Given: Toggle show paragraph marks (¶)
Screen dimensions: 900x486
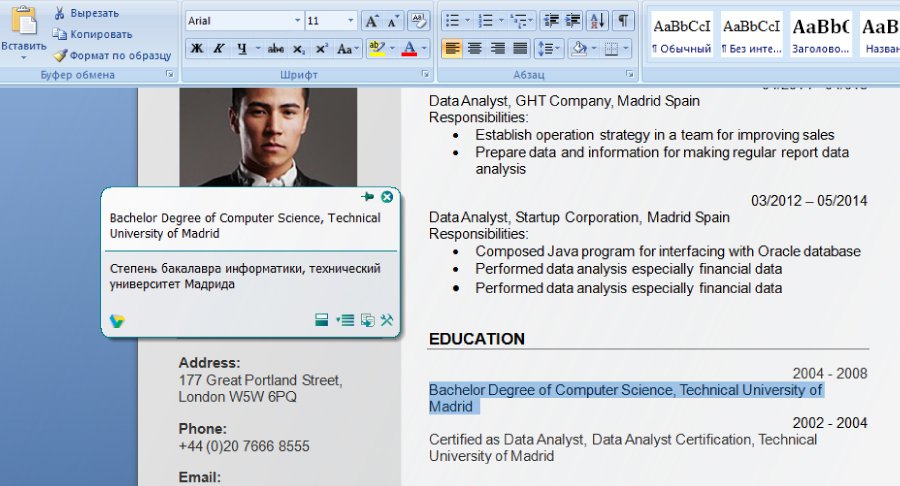Looking at the screenshot, I should (623, 21).
